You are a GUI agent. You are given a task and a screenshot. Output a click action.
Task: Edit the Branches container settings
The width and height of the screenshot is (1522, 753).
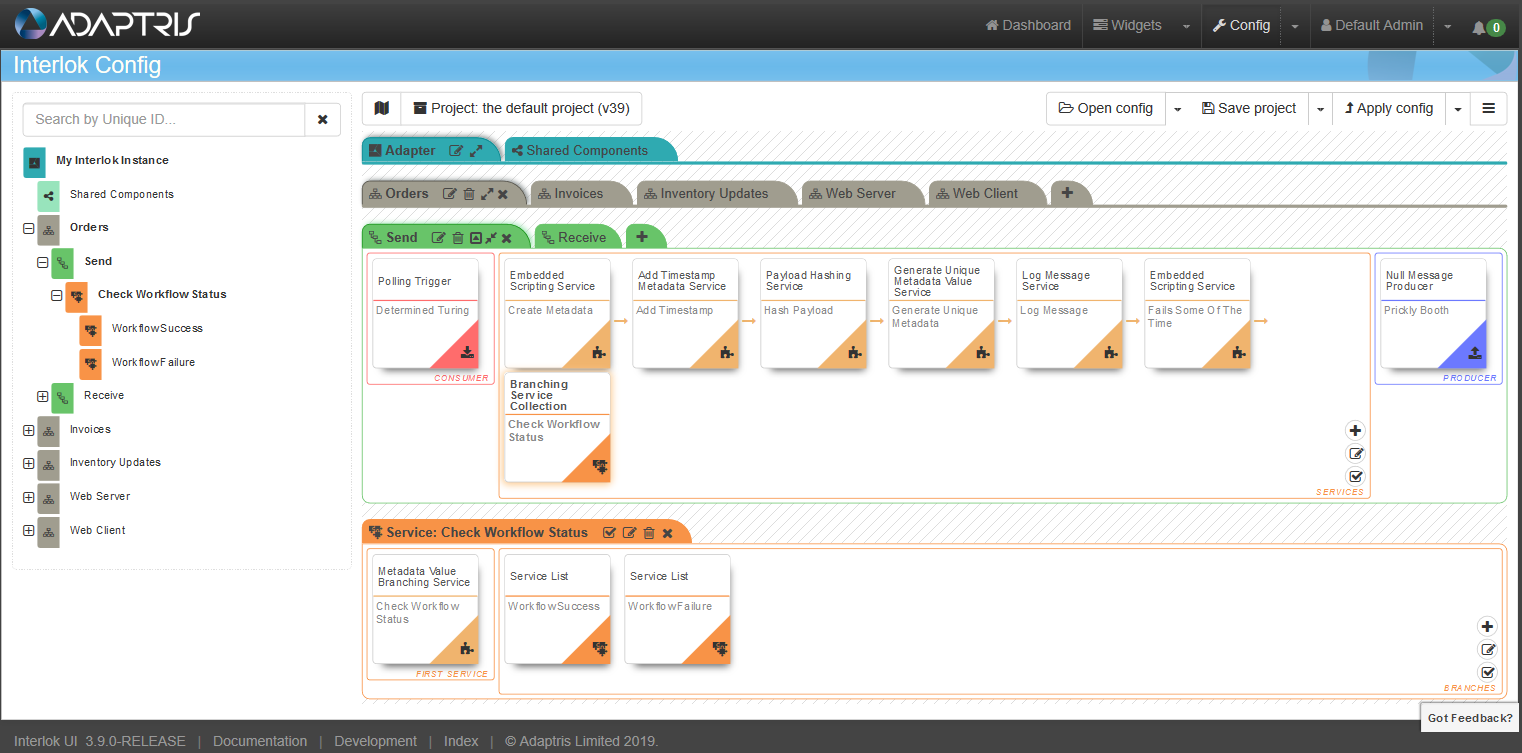tap(1487, 650)
